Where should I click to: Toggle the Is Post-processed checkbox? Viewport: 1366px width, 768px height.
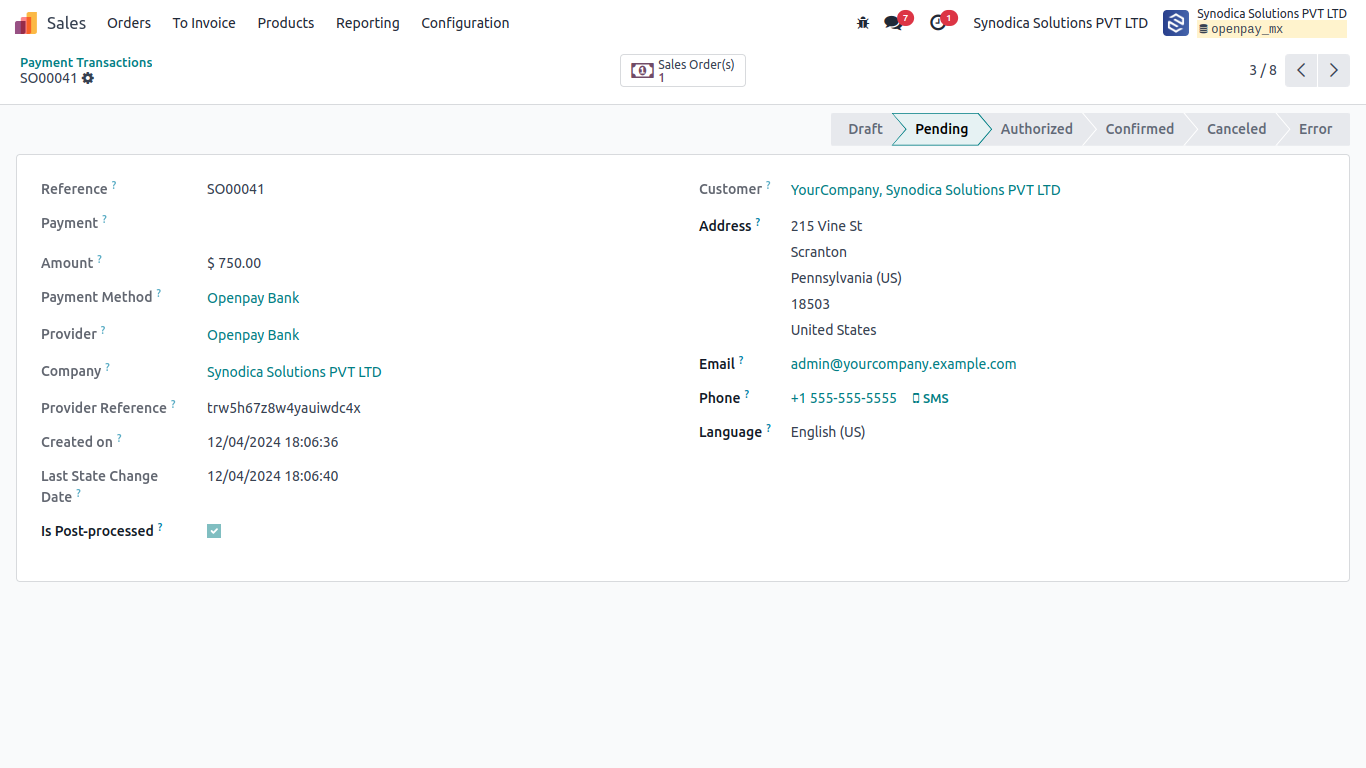(x=214, y=531)
